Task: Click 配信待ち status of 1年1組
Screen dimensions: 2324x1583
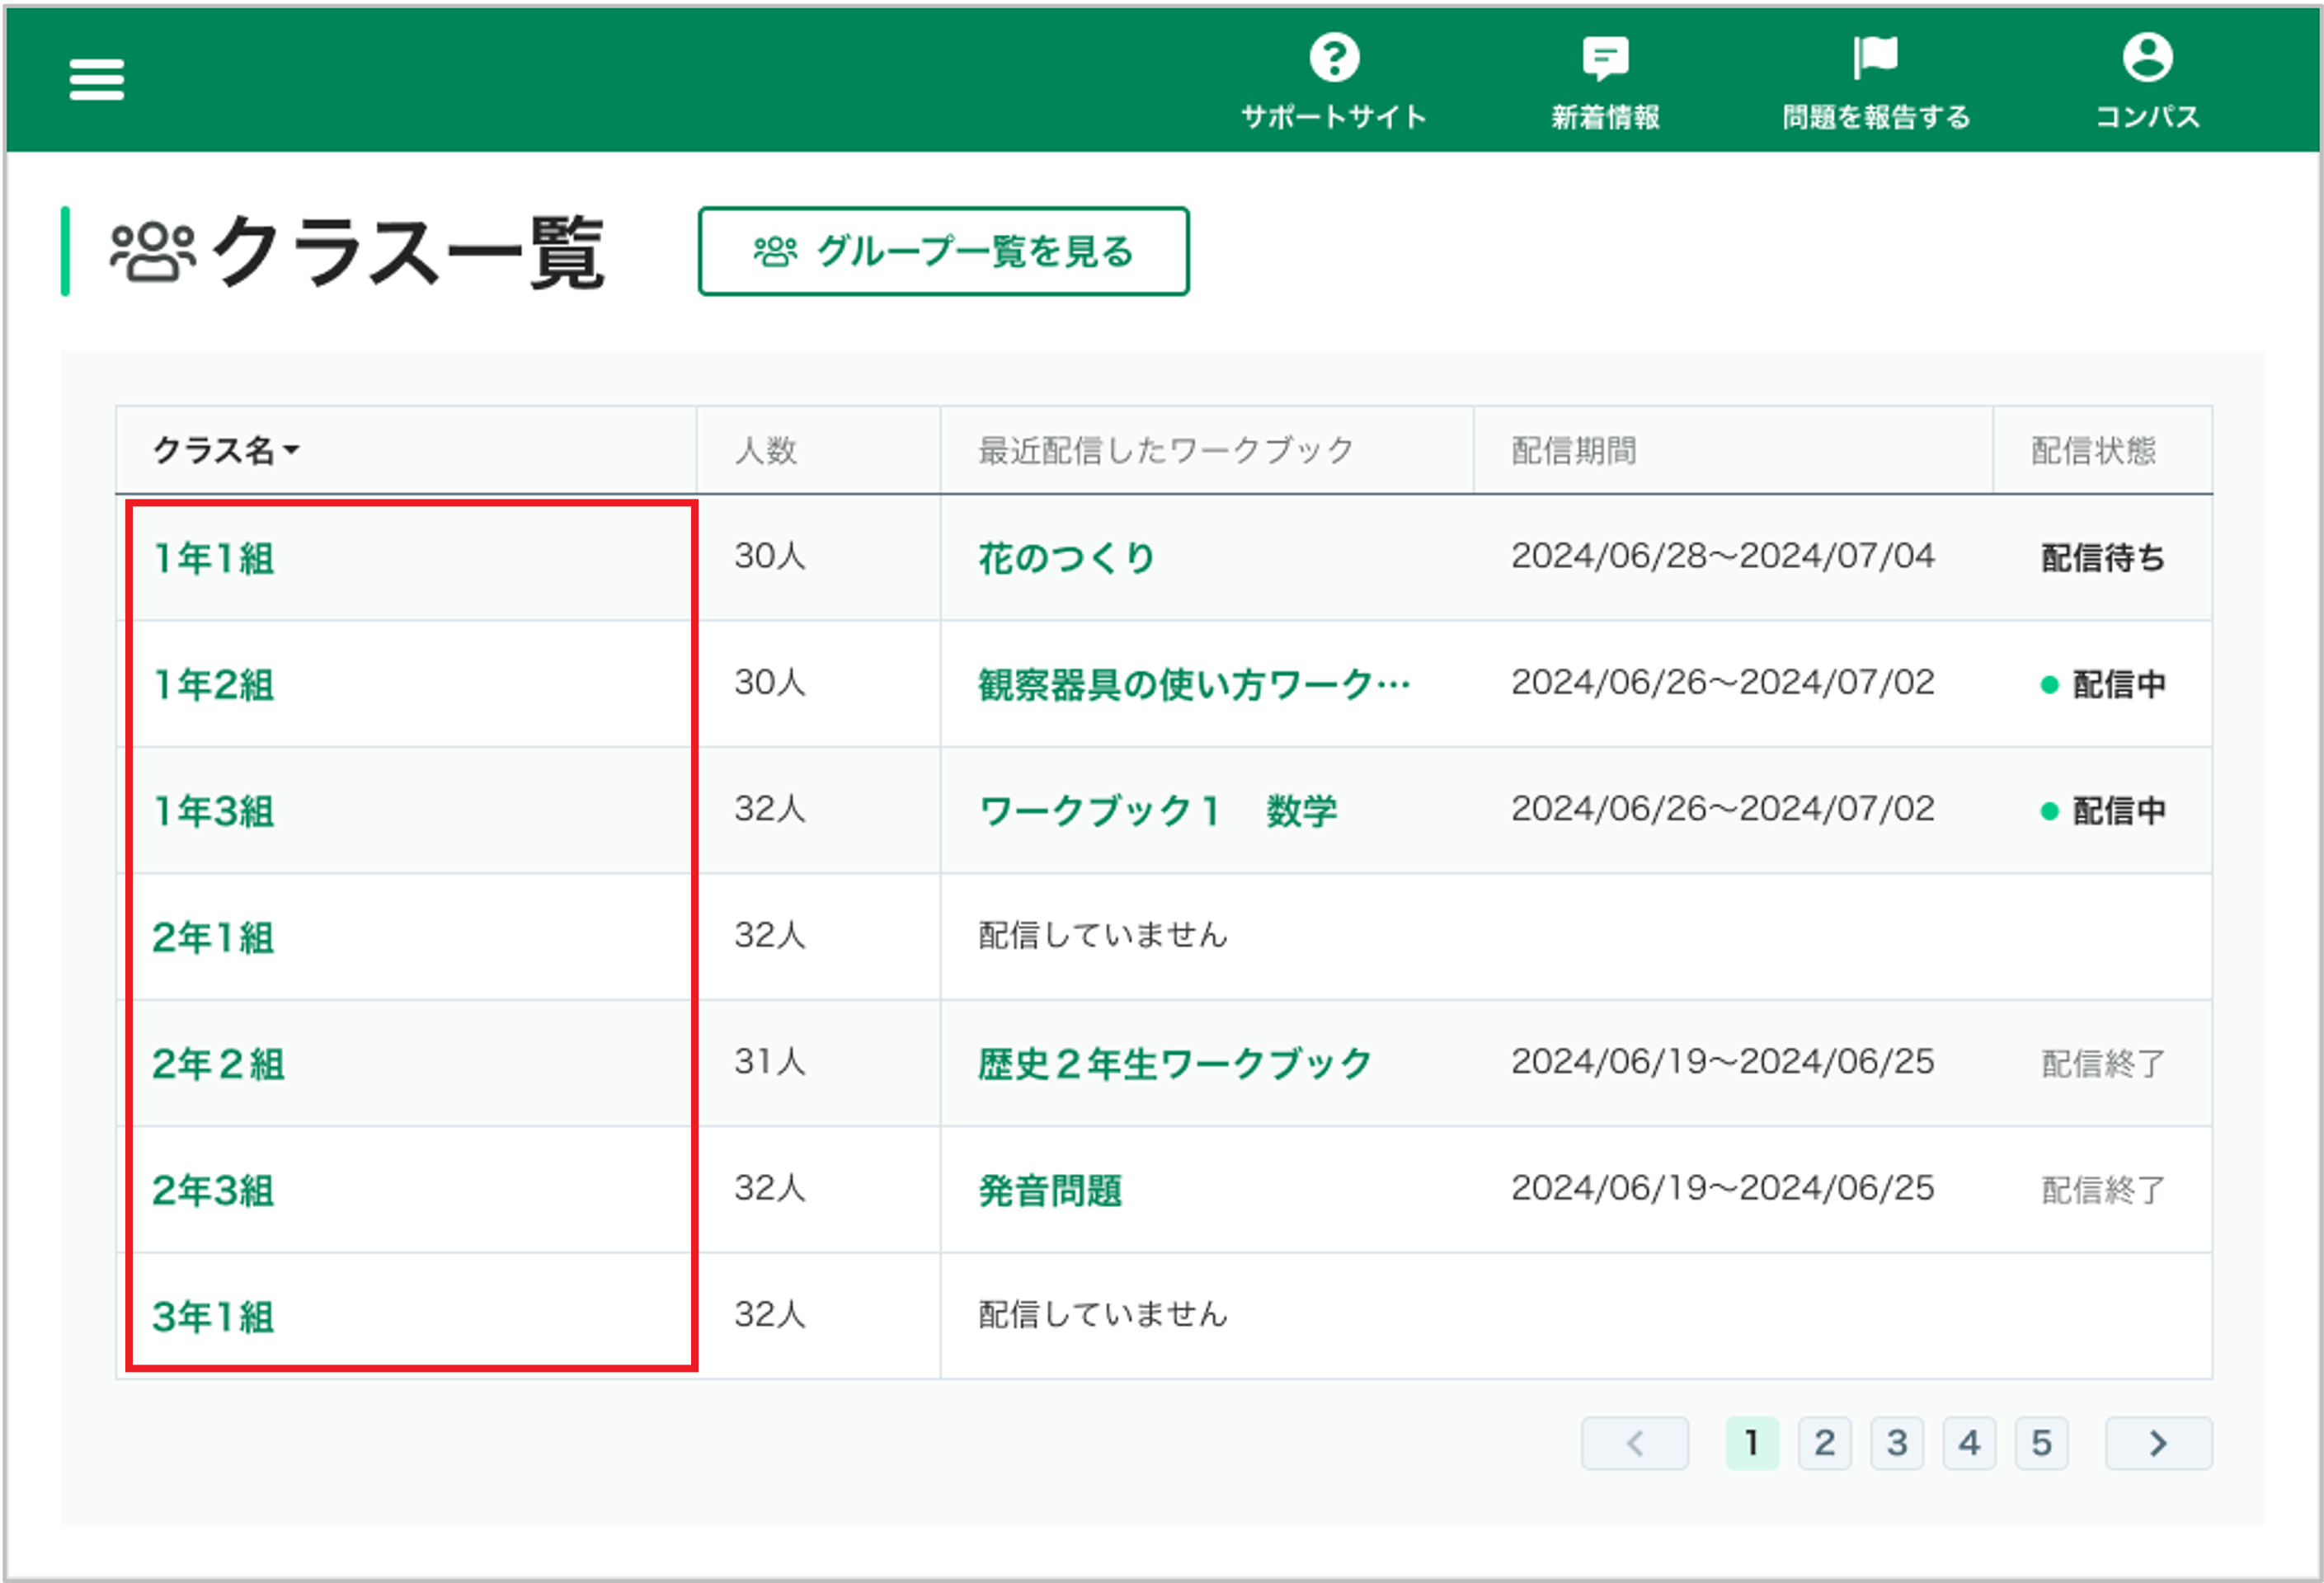Action: [2102, 557]
